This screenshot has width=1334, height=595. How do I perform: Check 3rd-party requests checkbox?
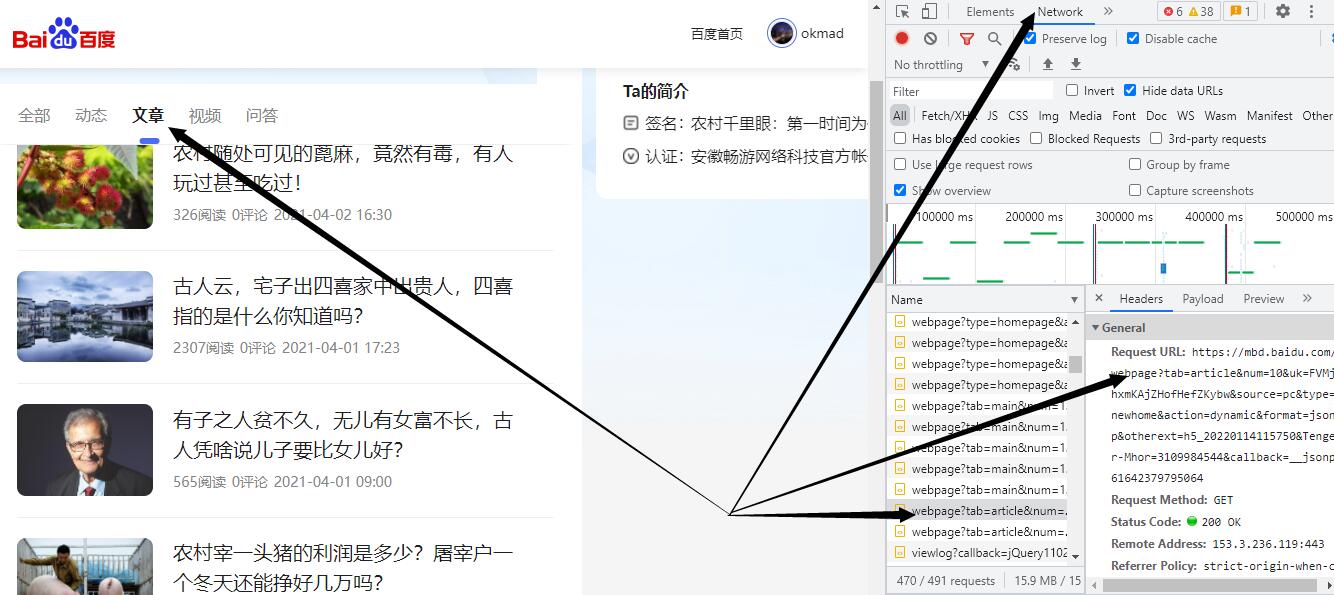tap(1156, 138)
